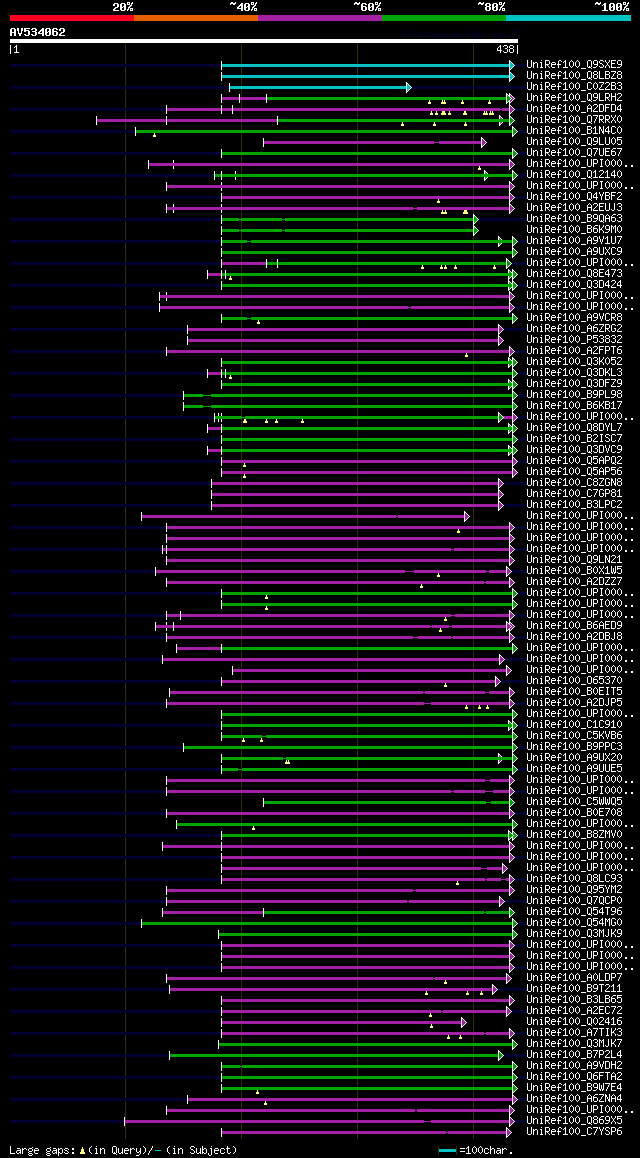Open hit UniRef100_C0Z2B3

574,86
